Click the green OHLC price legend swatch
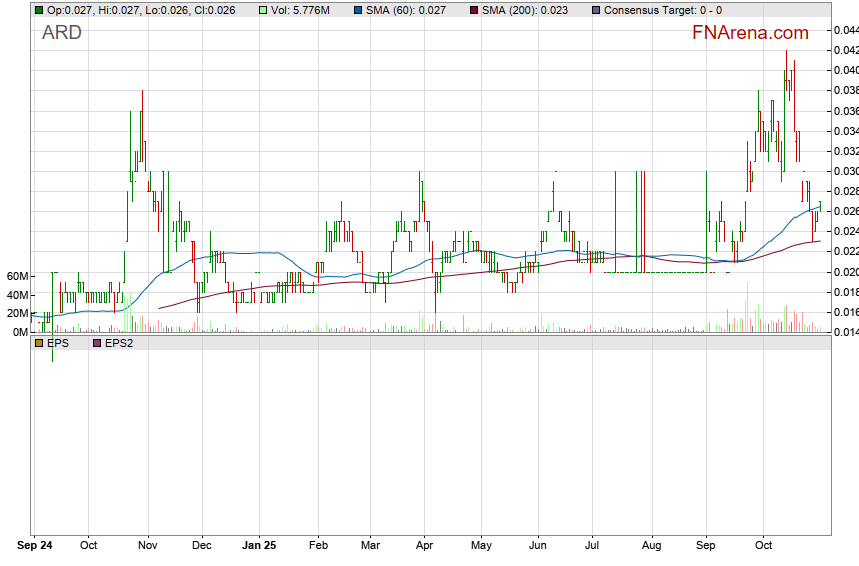Viewport: 859px width, 566px height. tap(38, 10)
